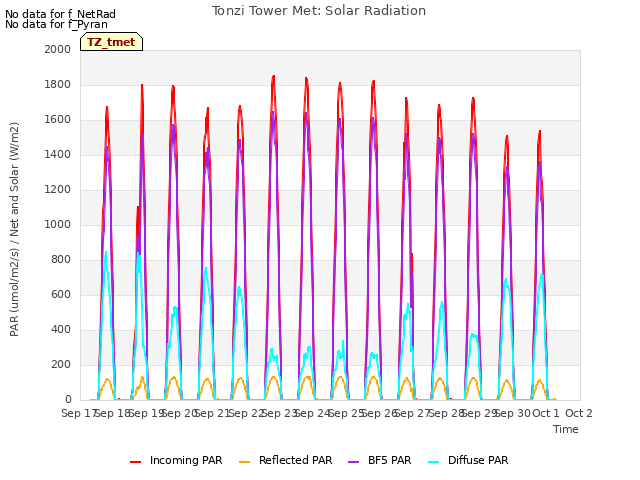Image resolution: width=640 pixels, height=480 pixels.
Task: Select the Incoming PAR legend entry
Action: coord(176,460)
